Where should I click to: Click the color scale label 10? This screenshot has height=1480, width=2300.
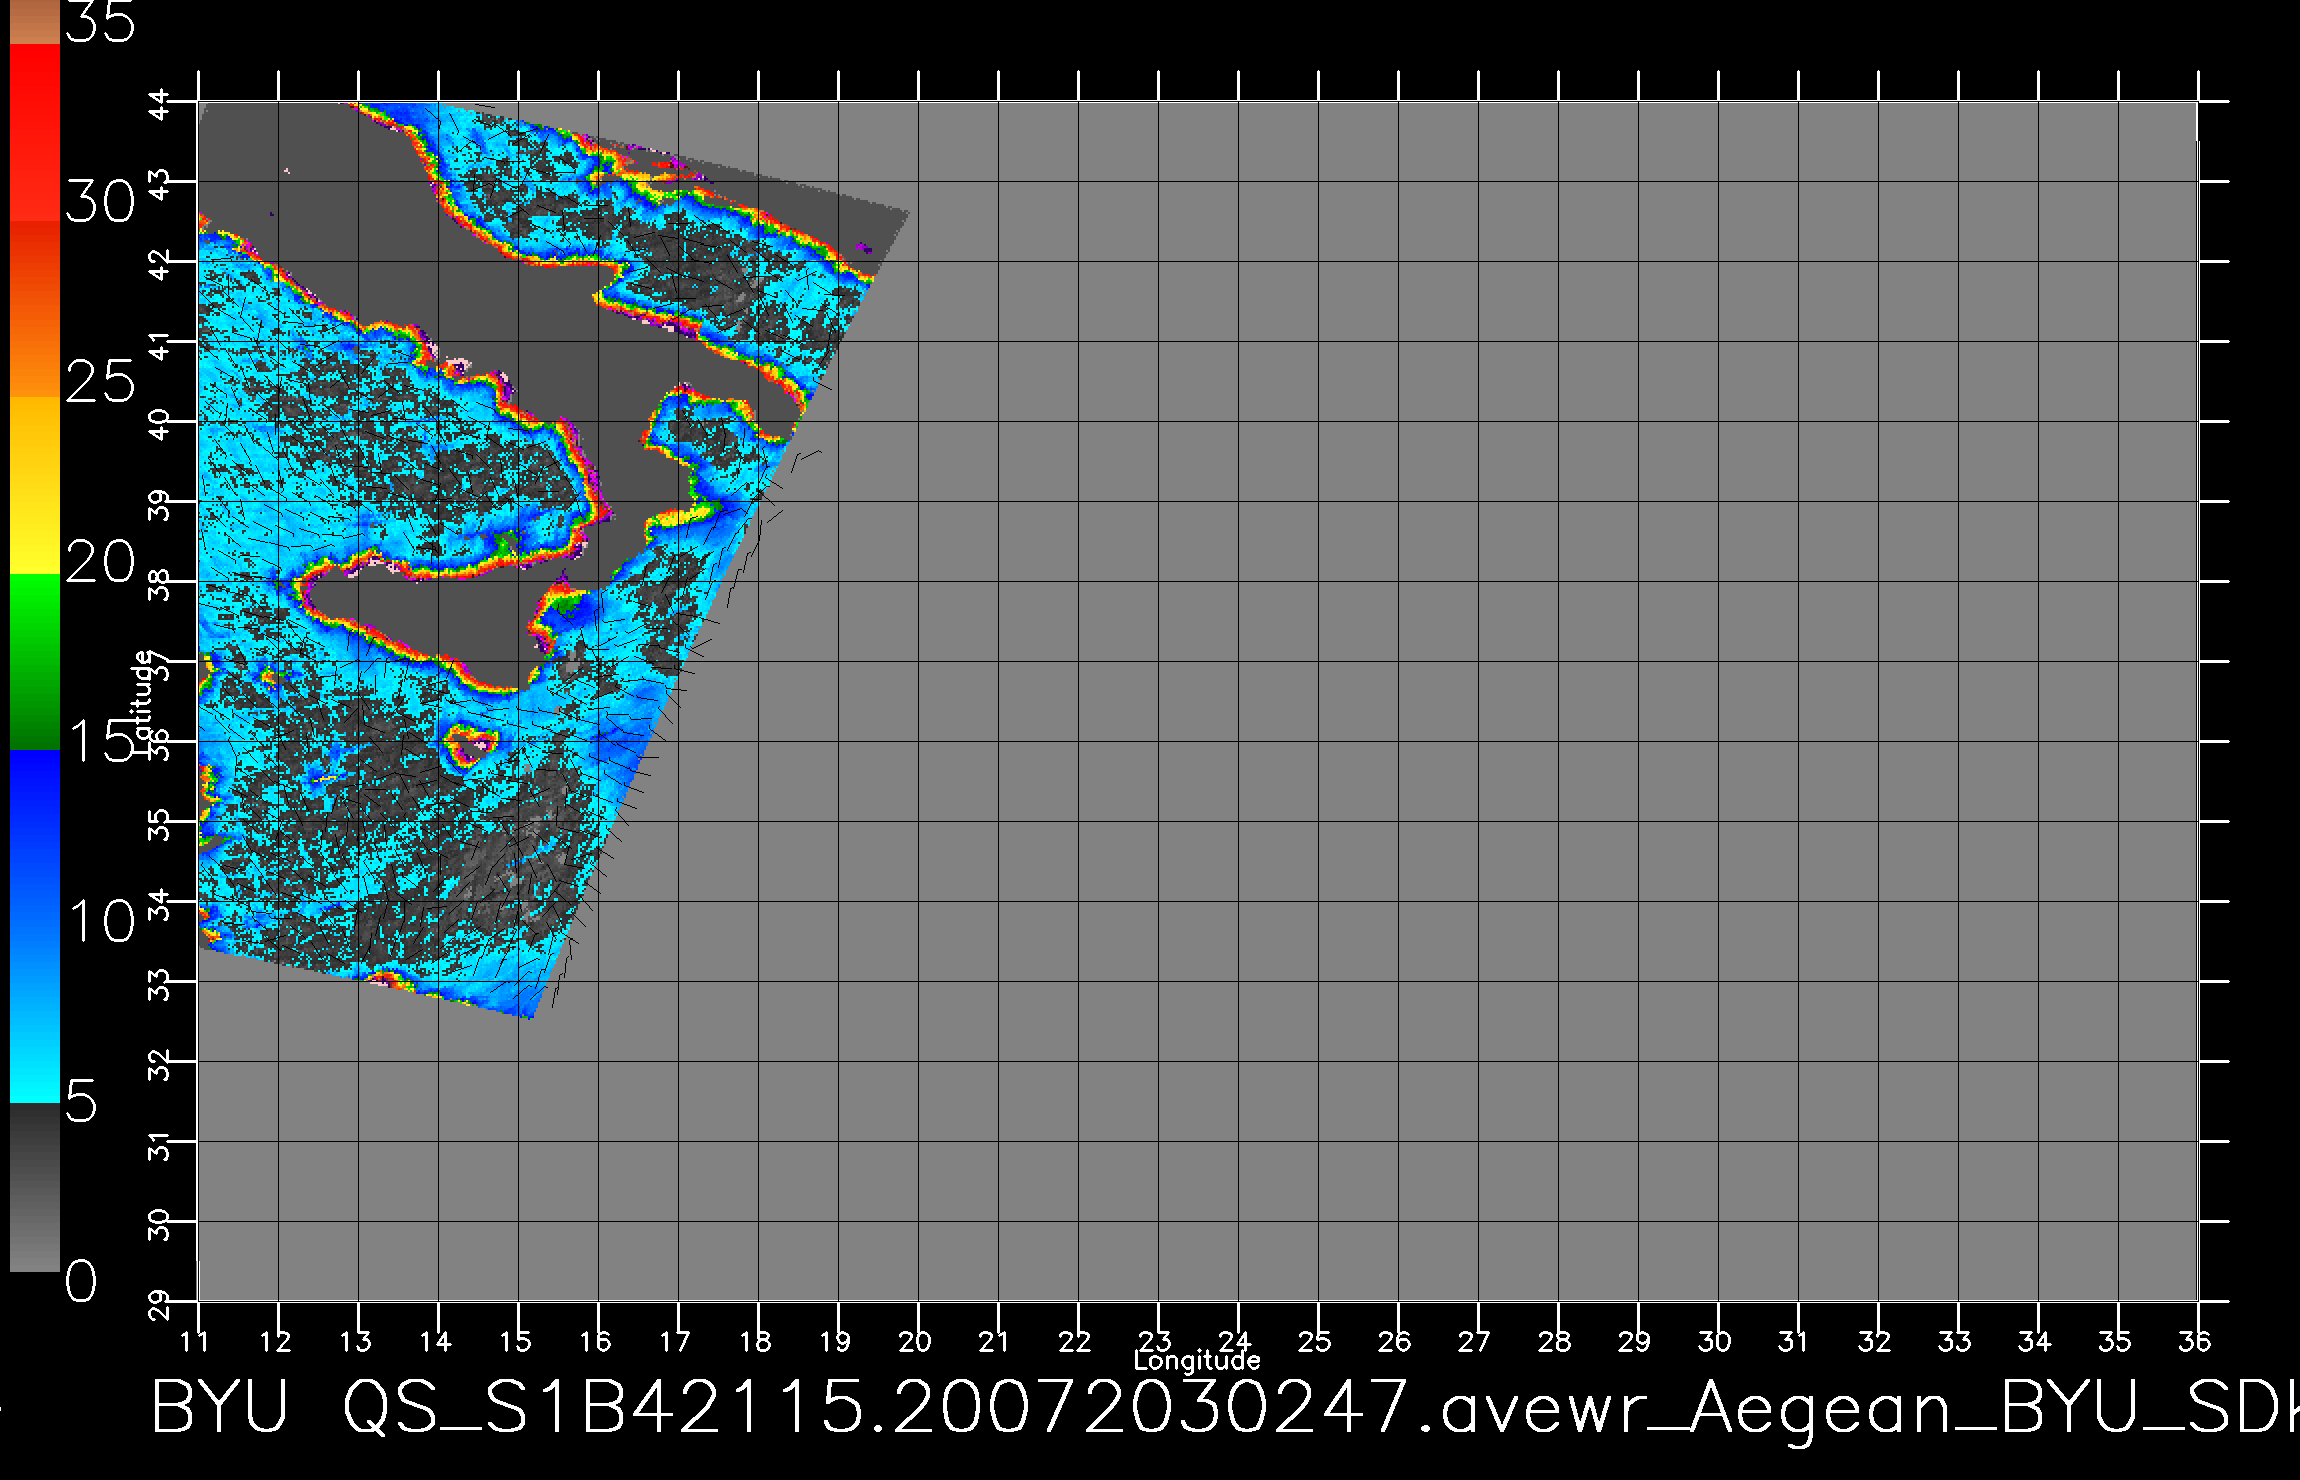tap(100, 920)
